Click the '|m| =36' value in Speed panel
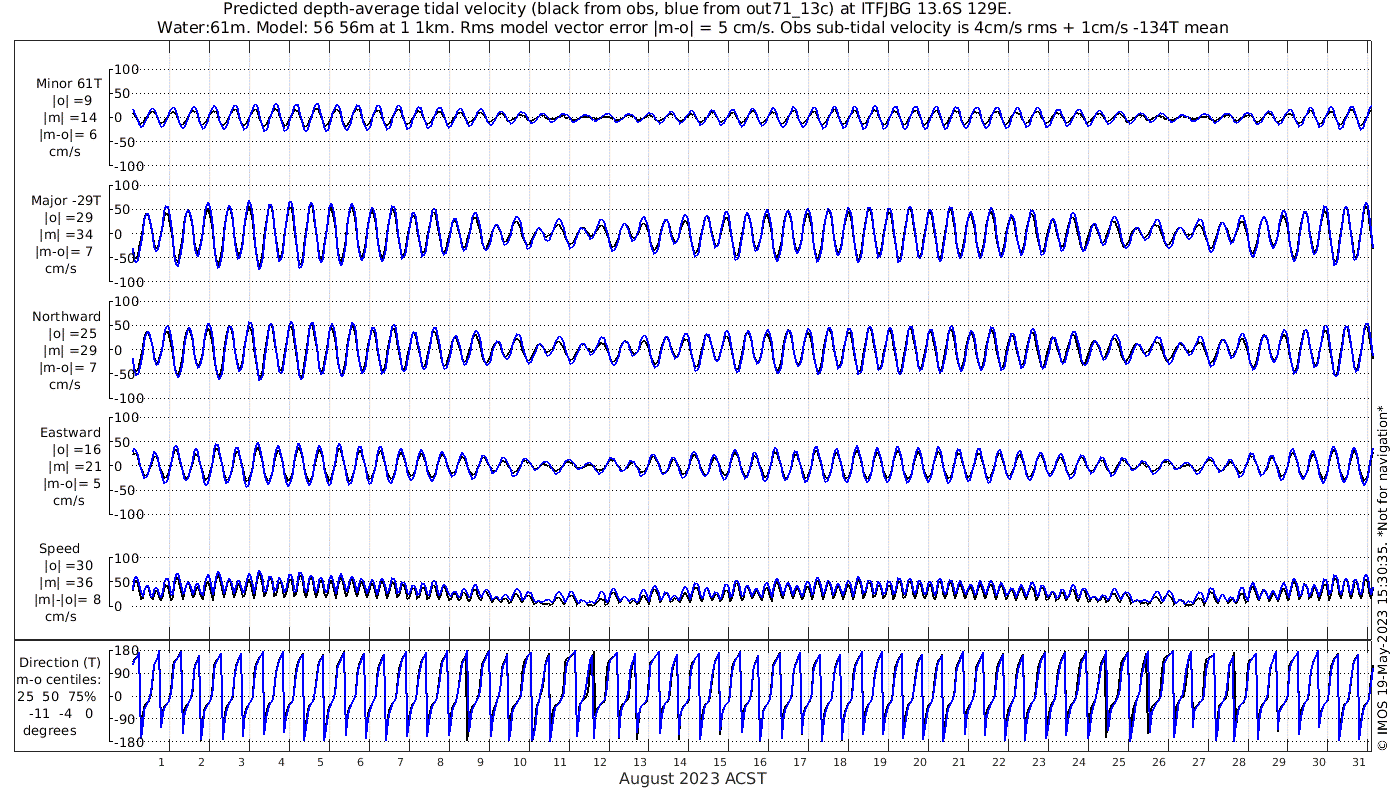This screenshot has height=800, width=1400. tap(69, 582)
